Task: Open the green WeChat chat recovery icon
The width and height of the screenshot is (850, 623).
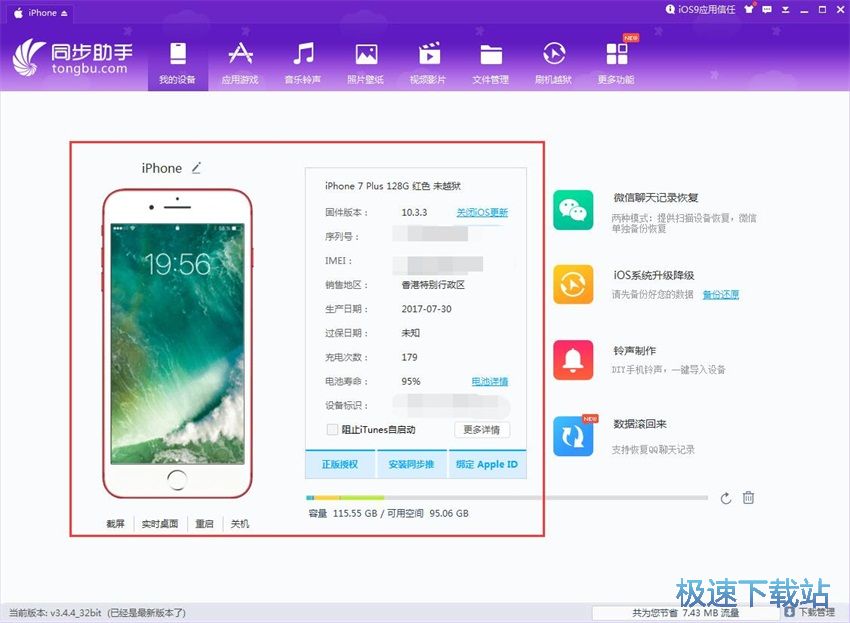Action: [x=573, y=210]
